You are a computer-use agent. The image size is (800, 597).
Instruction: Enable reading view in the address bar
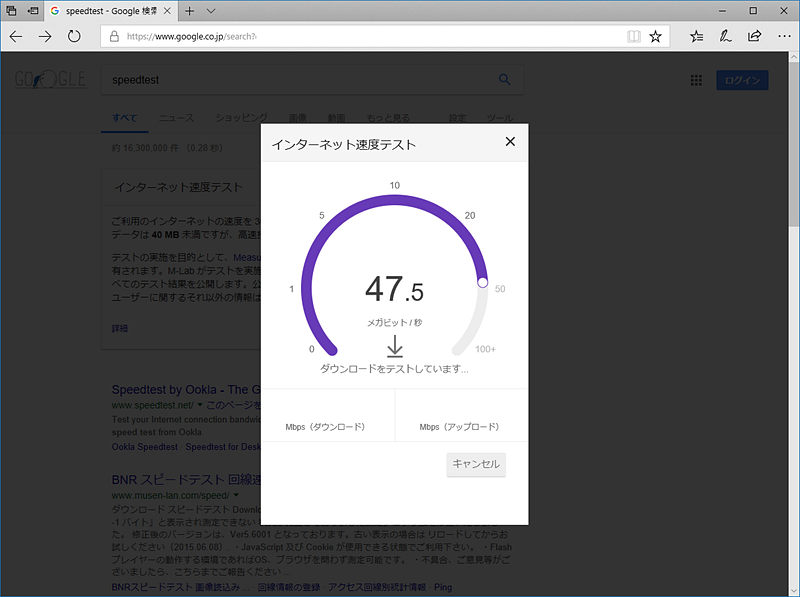pyautogui.click(x=634, y=36)
